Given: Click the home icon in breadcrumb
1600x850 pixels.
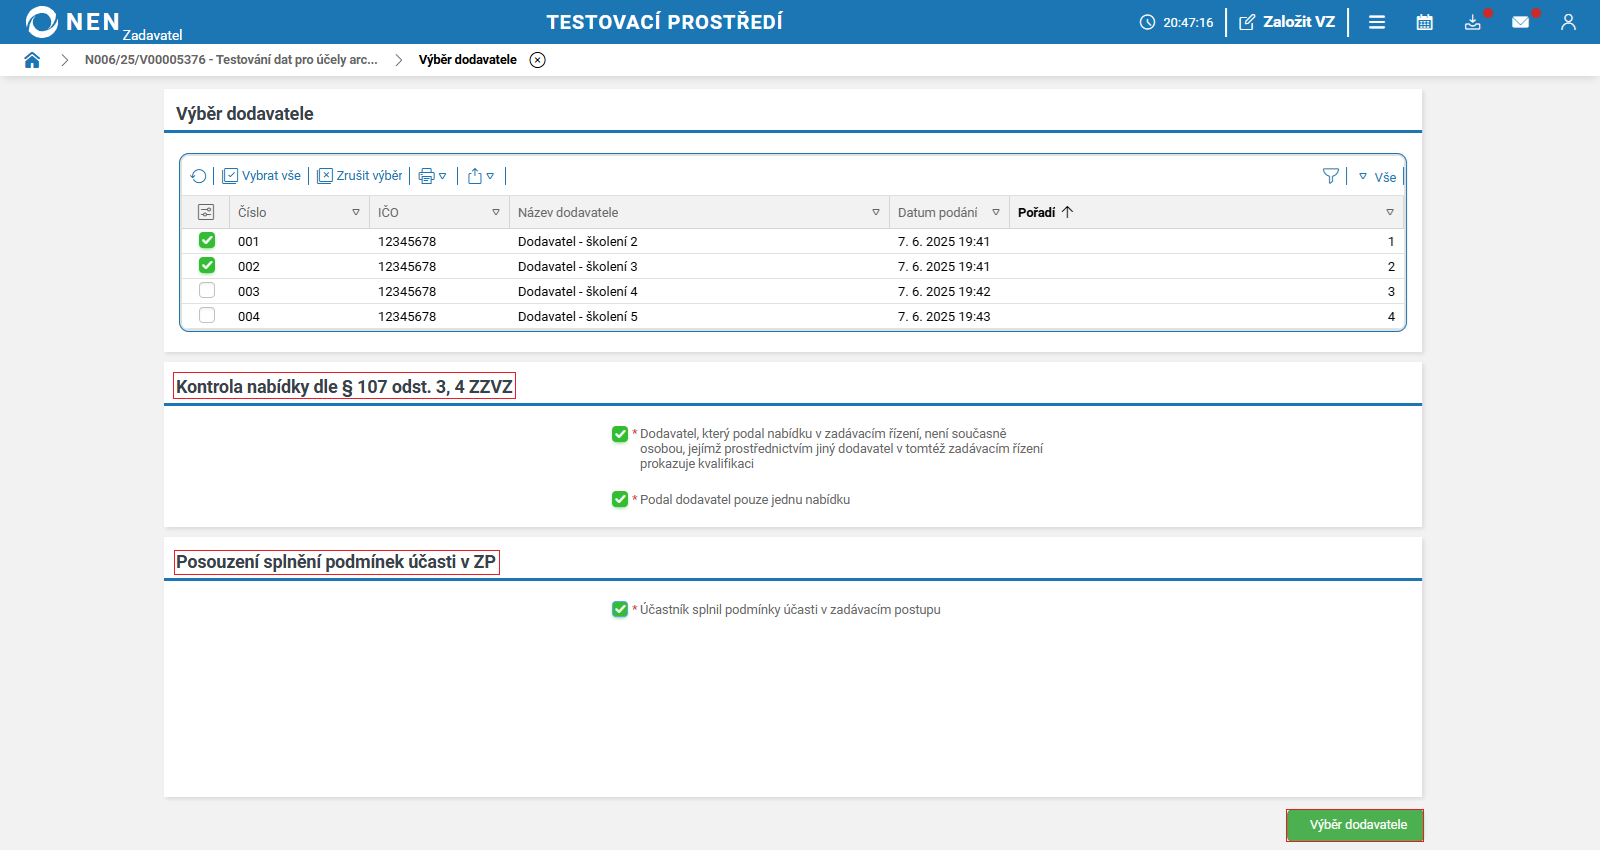Looking at the screenshot, I should point(32,60).
